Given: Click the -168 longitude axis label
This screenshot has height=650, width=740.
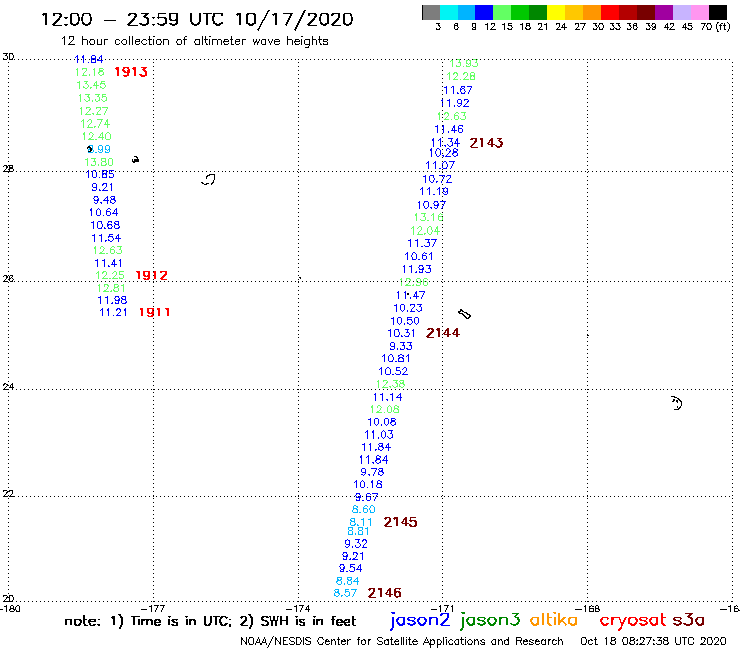Looking at the screenshot, I should tap(589, 608).
